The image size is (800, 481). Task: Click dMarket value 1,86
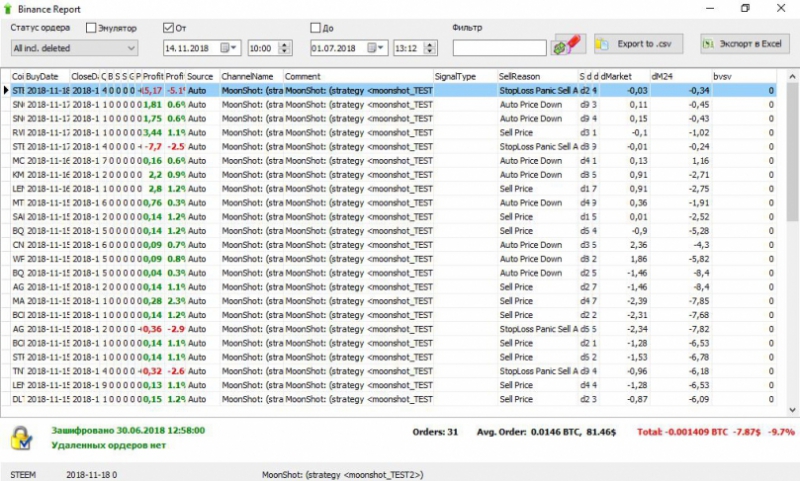638,259
